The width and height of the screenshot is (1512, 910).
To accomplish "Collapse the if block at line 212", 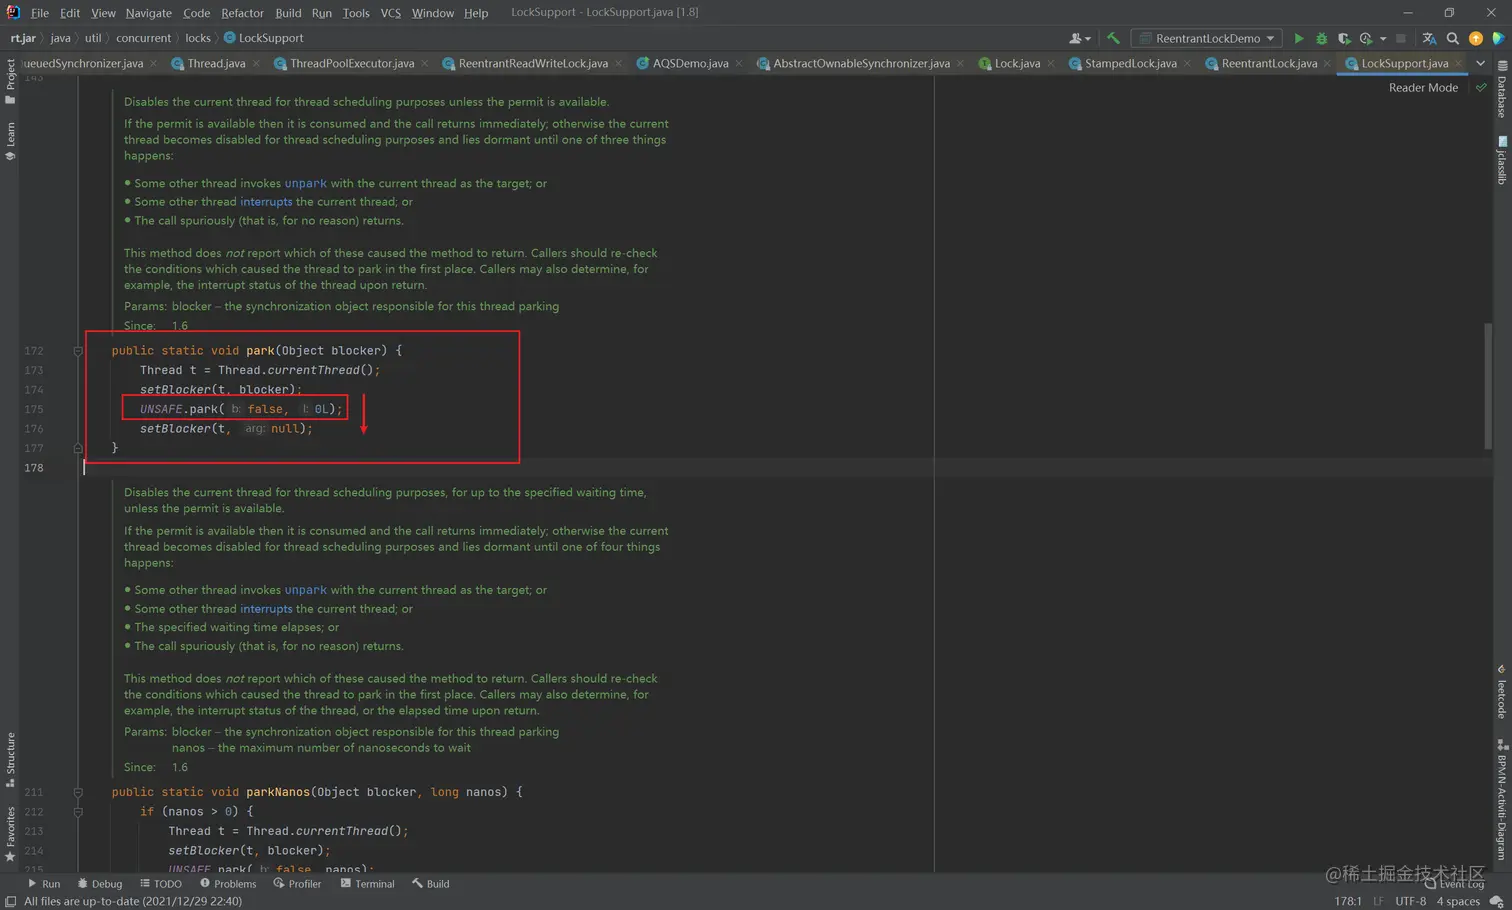I will [78, 812].
